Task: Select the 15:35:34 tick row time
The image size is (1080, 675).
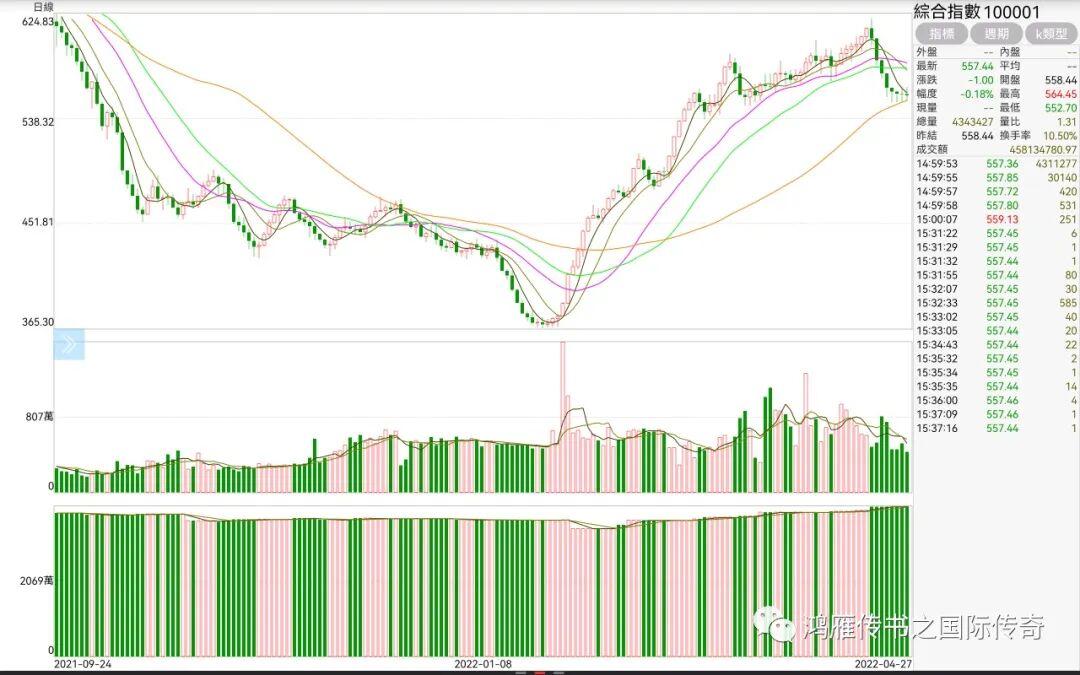Action: tap(937, 373)
